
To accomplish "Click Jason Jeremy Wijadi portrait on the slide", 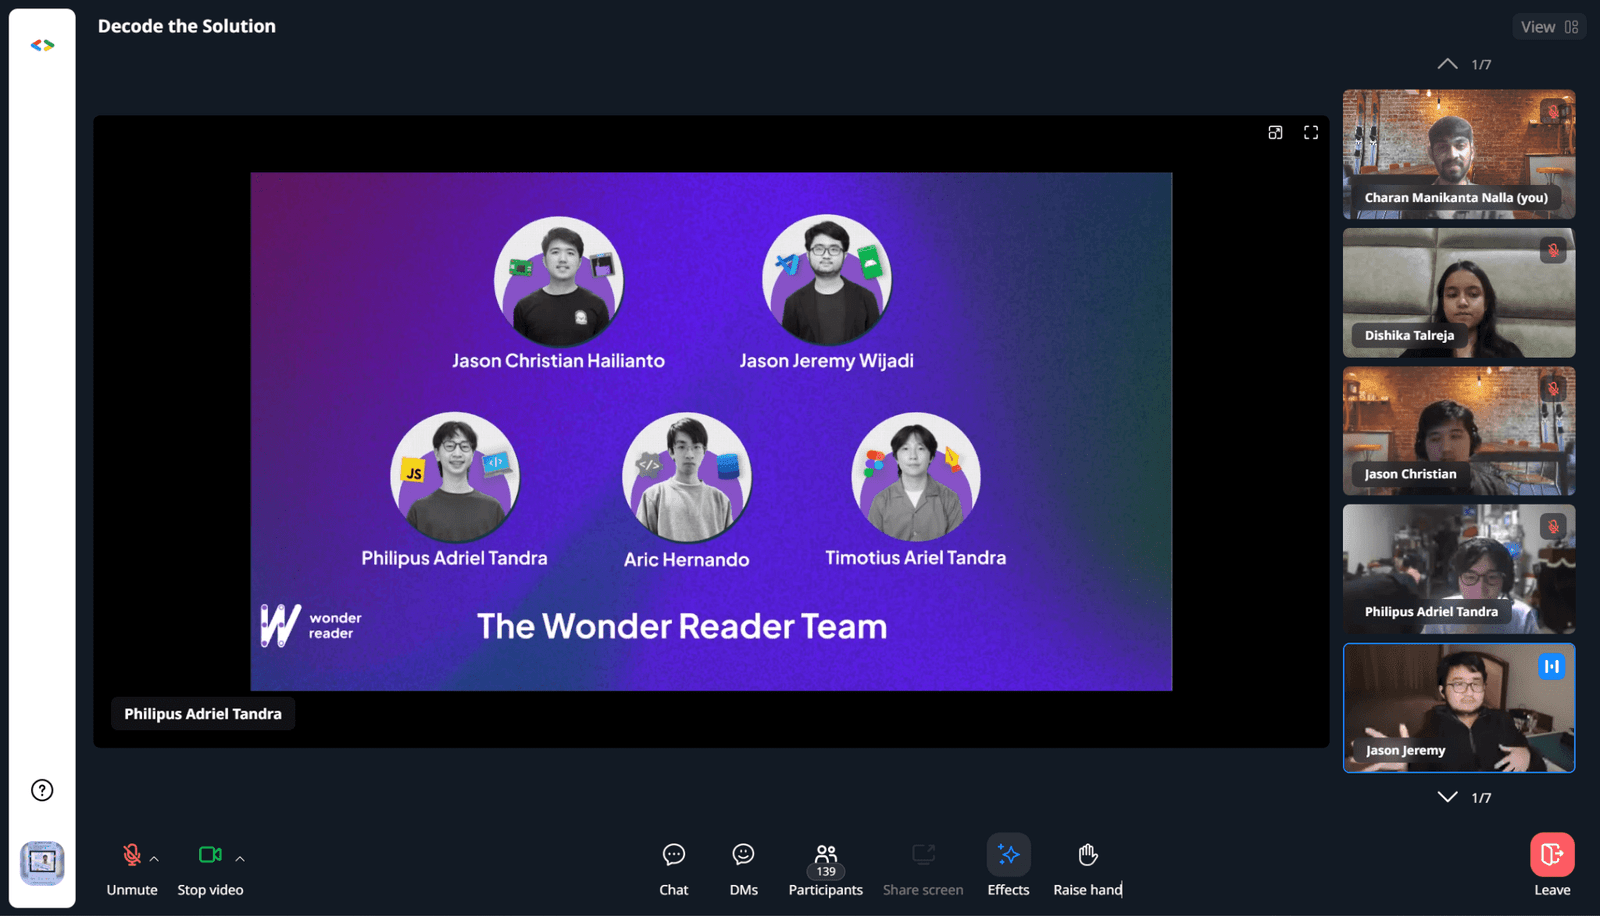I will point(826,280).
